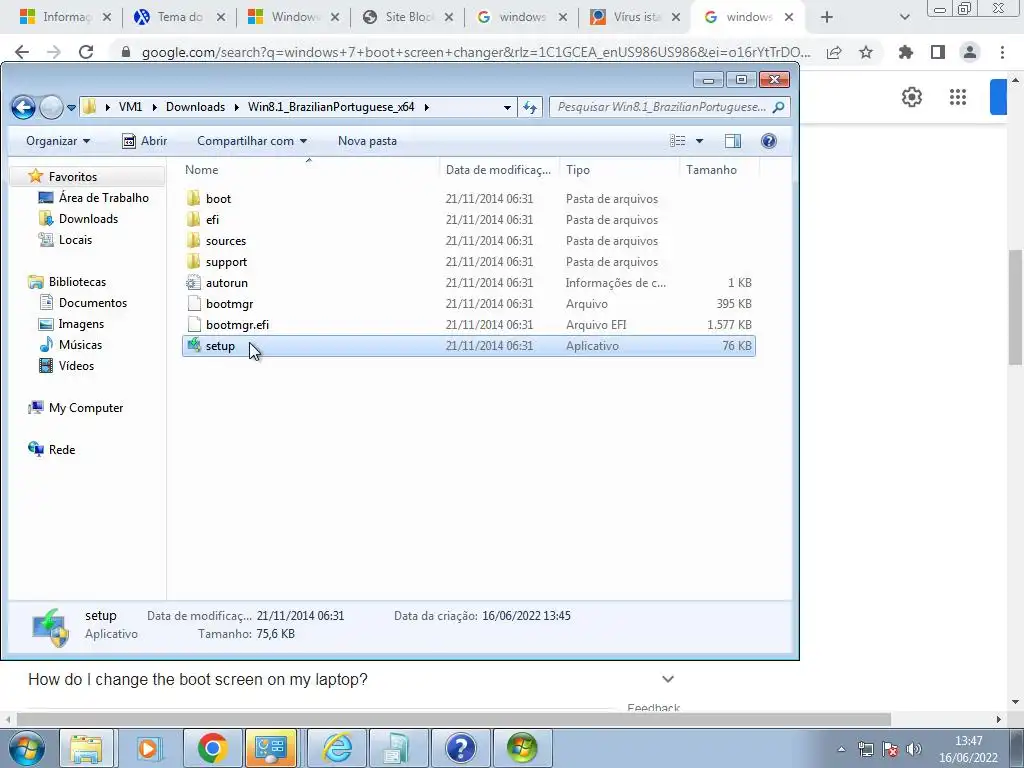The width and height of the screenshot is (1024, 768).
Task: Click Chrome tab search dropdown arrow
Action: (x=904, y=18)
